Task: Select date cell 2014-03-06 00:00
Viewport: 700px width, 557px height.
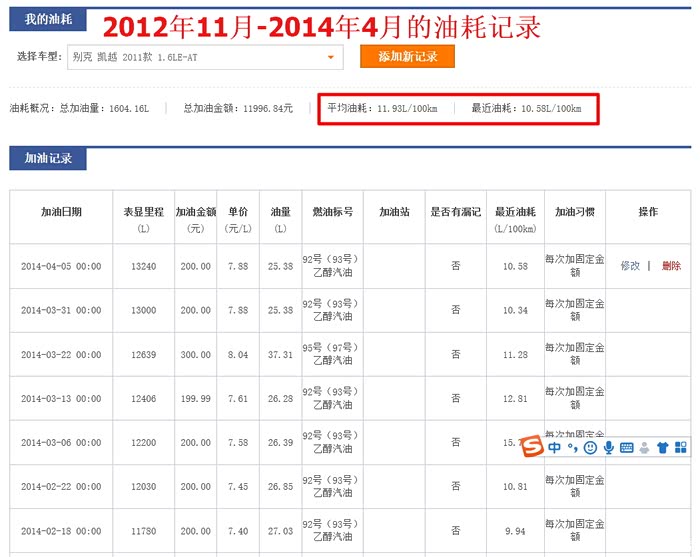Action: [x=61, y=443]
